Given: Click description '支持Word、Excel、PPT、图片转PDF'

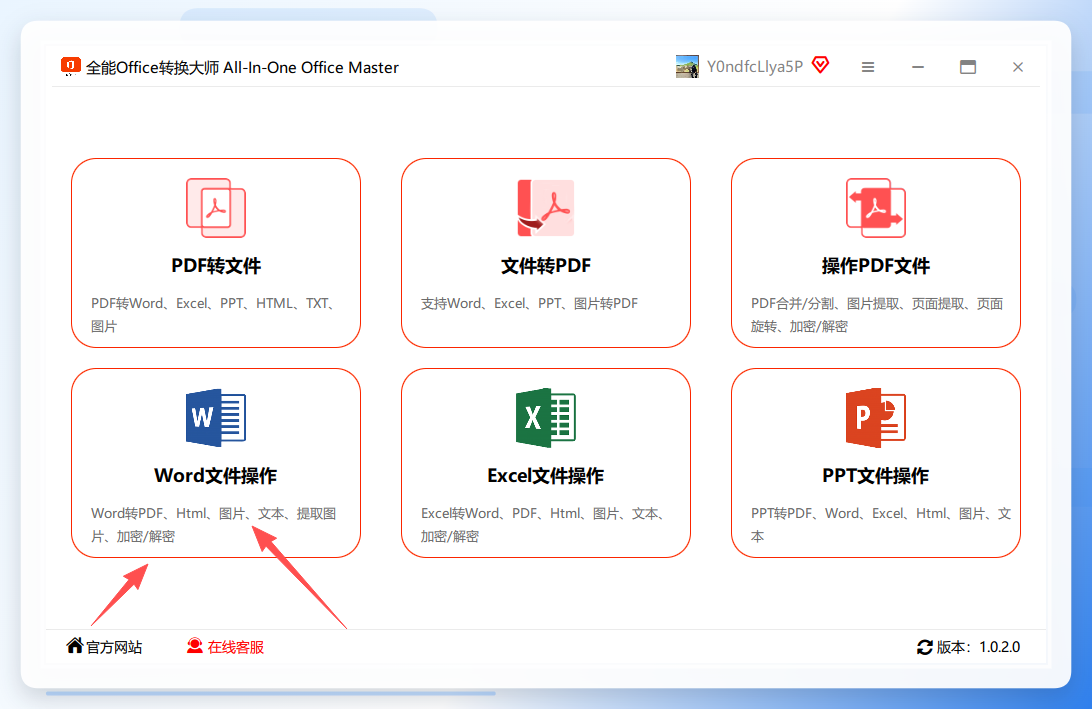Looking at the screenshot, I should [x=529, y=304].
